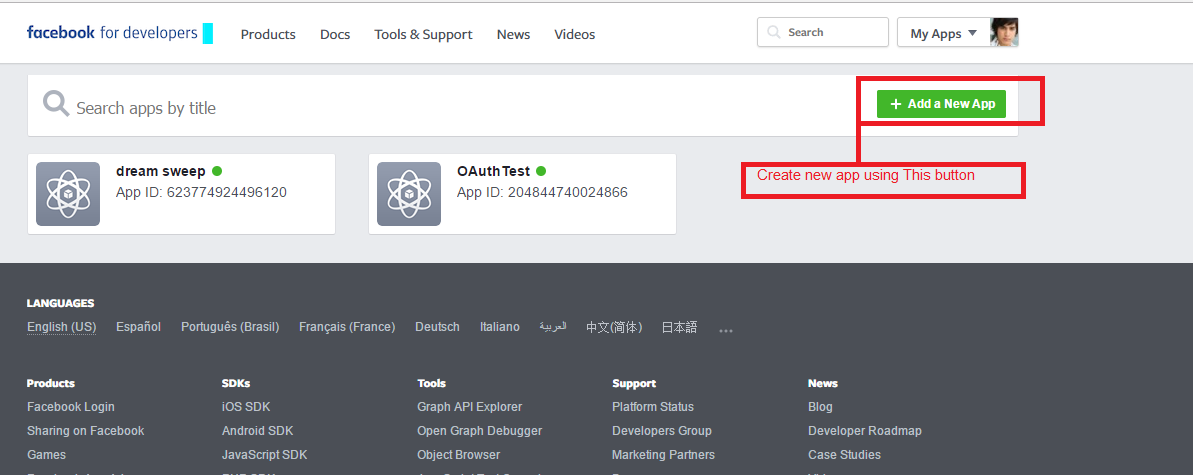Click the Tools footer heading
The height and width of the screenshot is (475, 1193).
click(431, 383)
